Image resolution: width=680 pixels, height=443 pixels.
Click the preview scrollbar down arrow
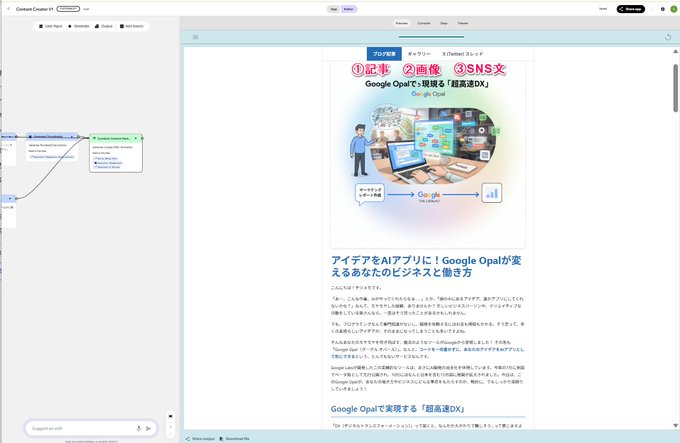pyautogui.click(x=675, y=426)
